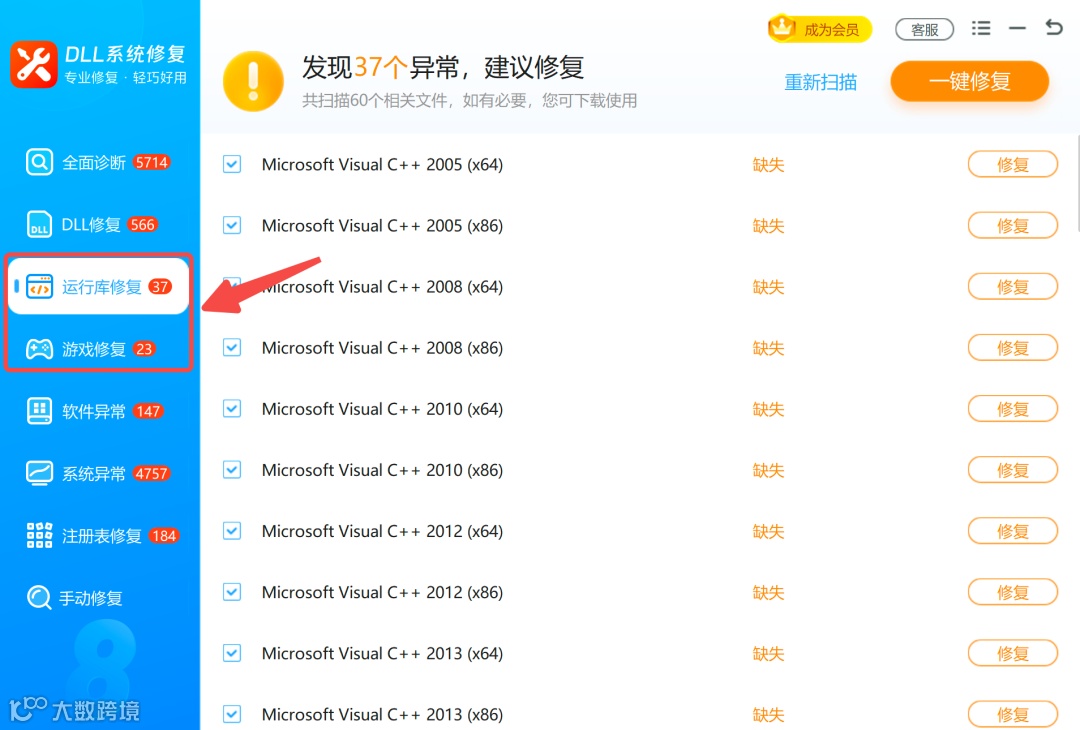Click the orange exclamation warning icon
This screenshot has width=1080, height=730.
tap(253, 81)
